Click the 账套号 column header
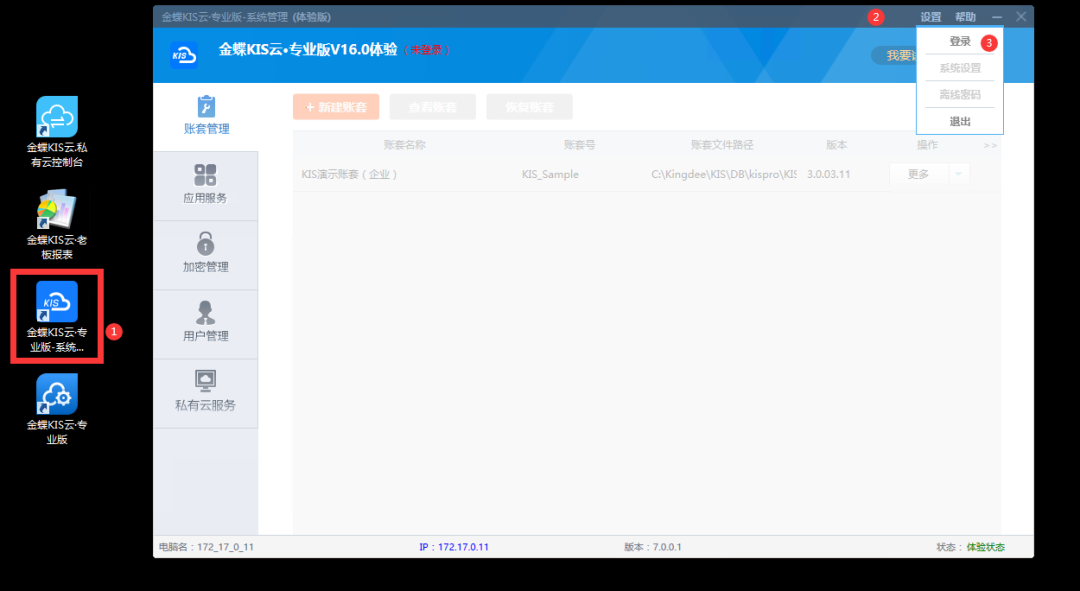The image size is (1080, 591). click(579, 145)
